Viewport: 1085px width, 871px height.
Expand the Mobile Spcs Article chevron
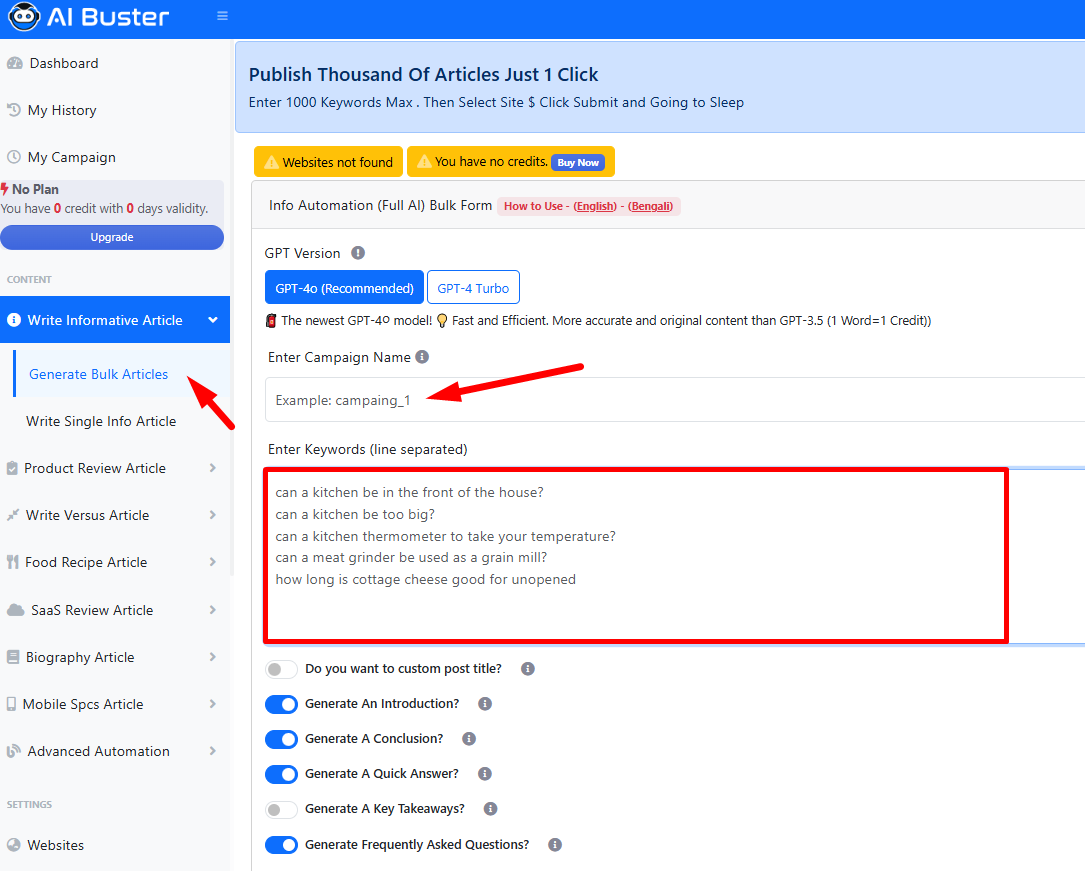pyautogui.click(x=212, y=704)
